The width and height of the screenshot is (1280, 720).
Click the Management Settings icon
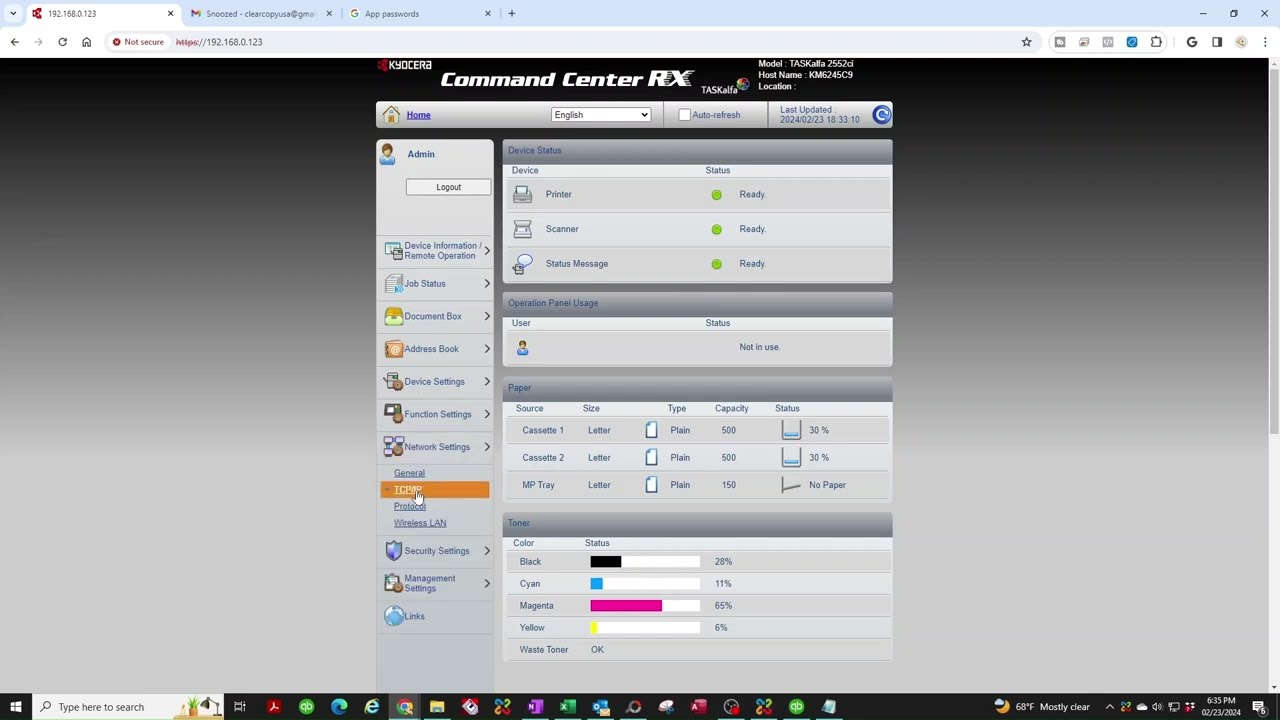393,583
